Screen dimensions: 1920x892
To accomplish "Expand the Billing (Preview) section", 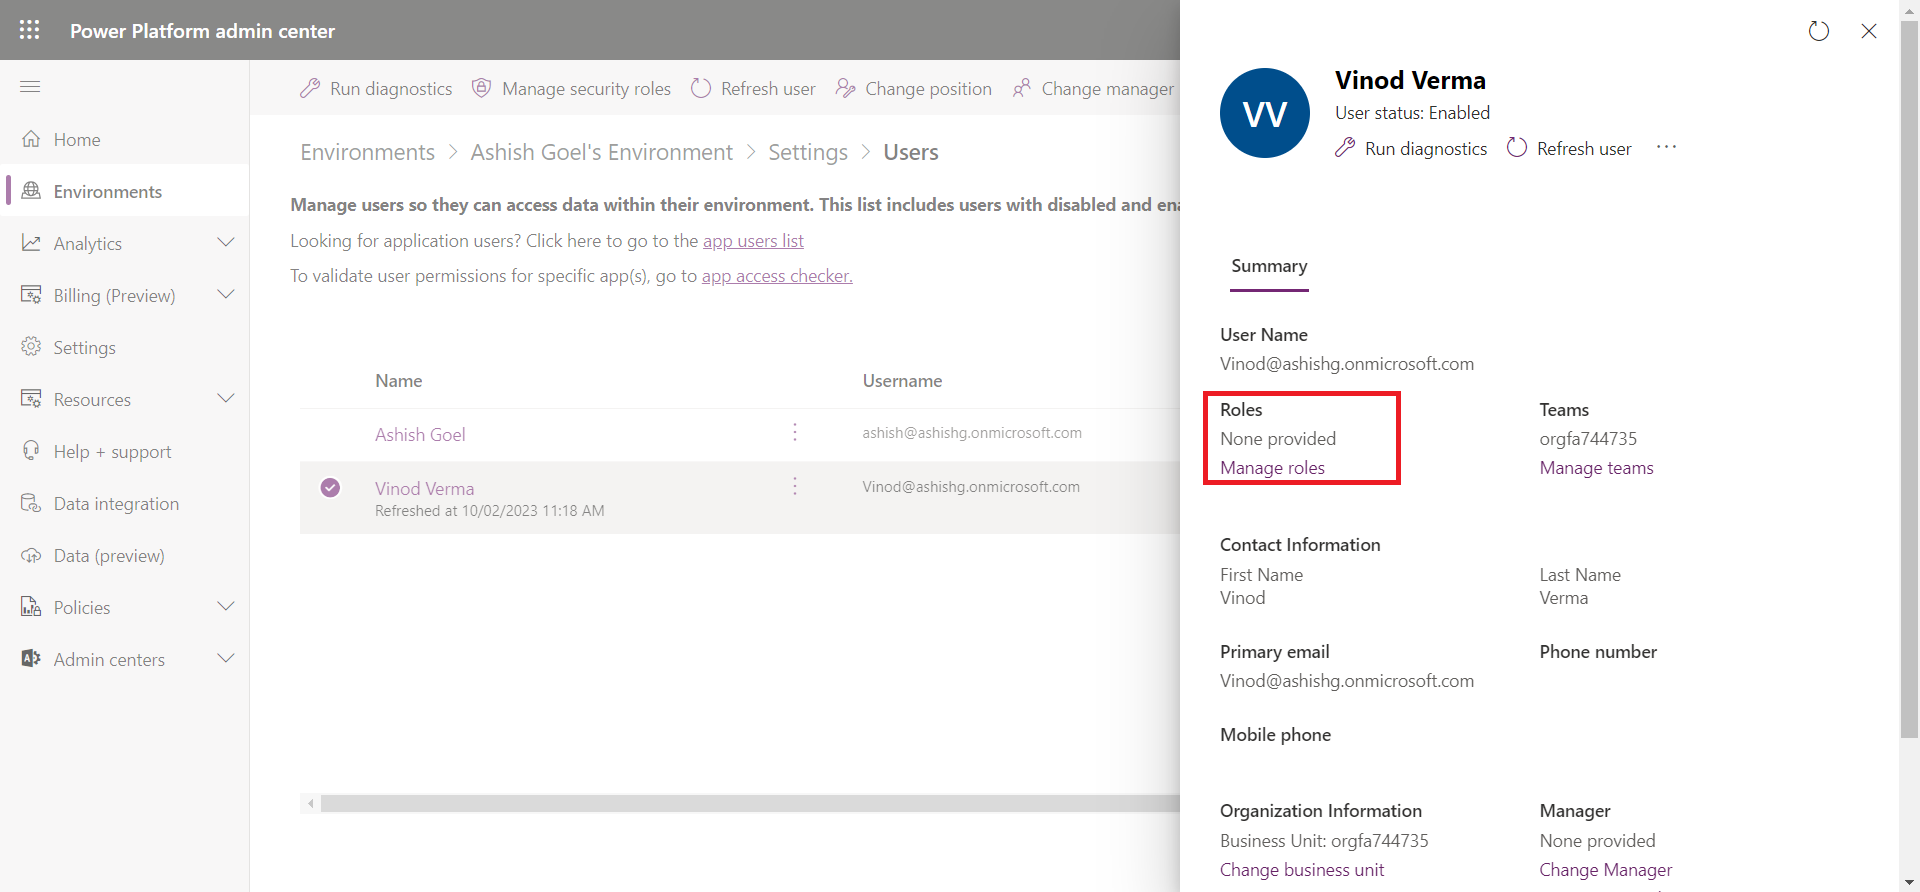I will (x=226, y=295).
